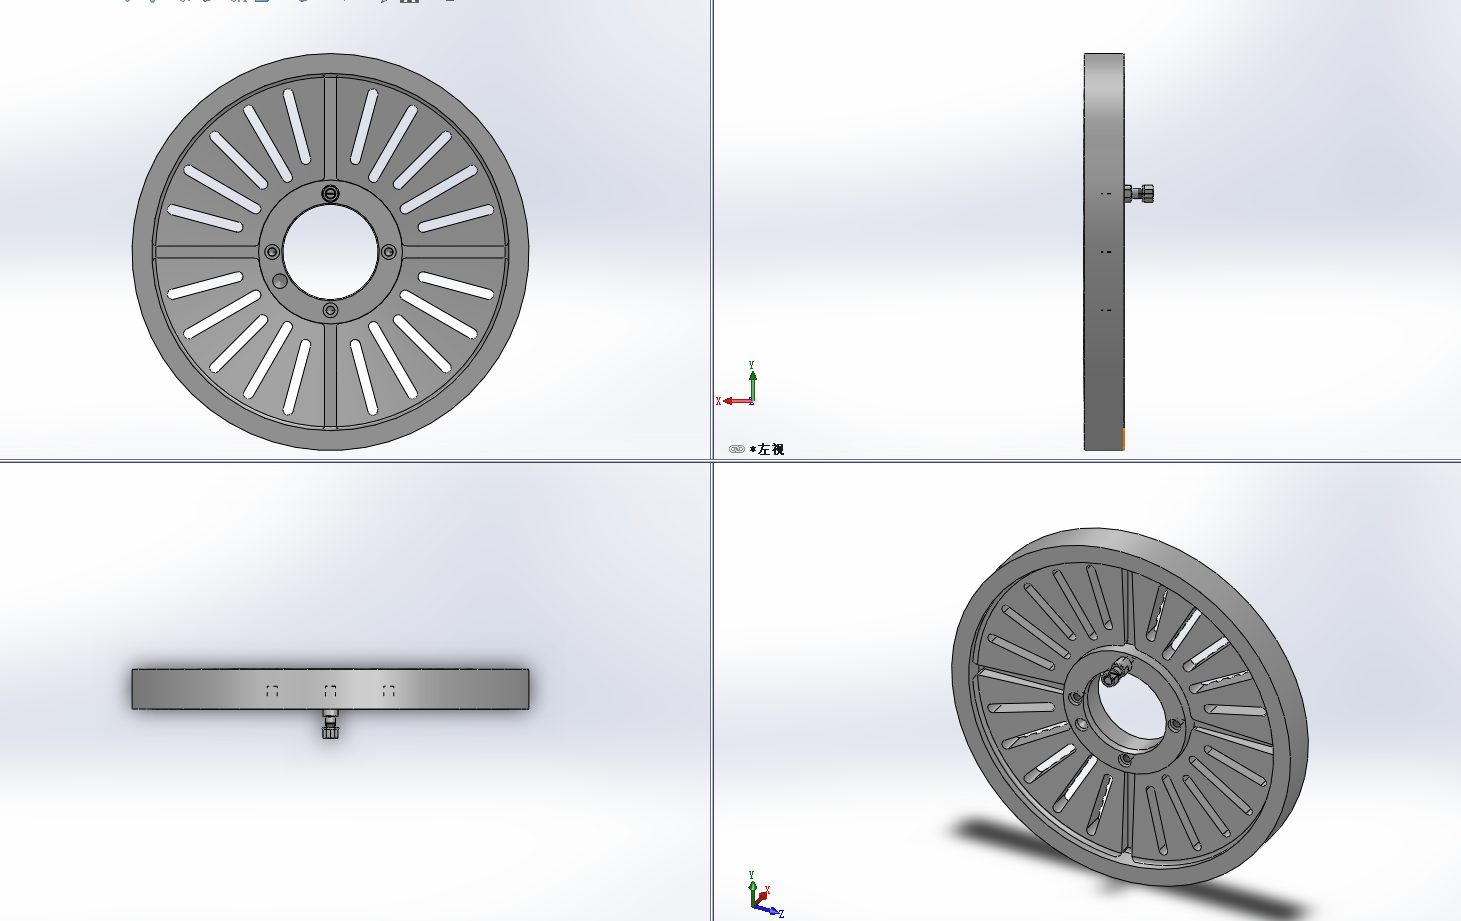Click the view link chain icon
This screenshot has width=1461, height=921.
[737, 450]
